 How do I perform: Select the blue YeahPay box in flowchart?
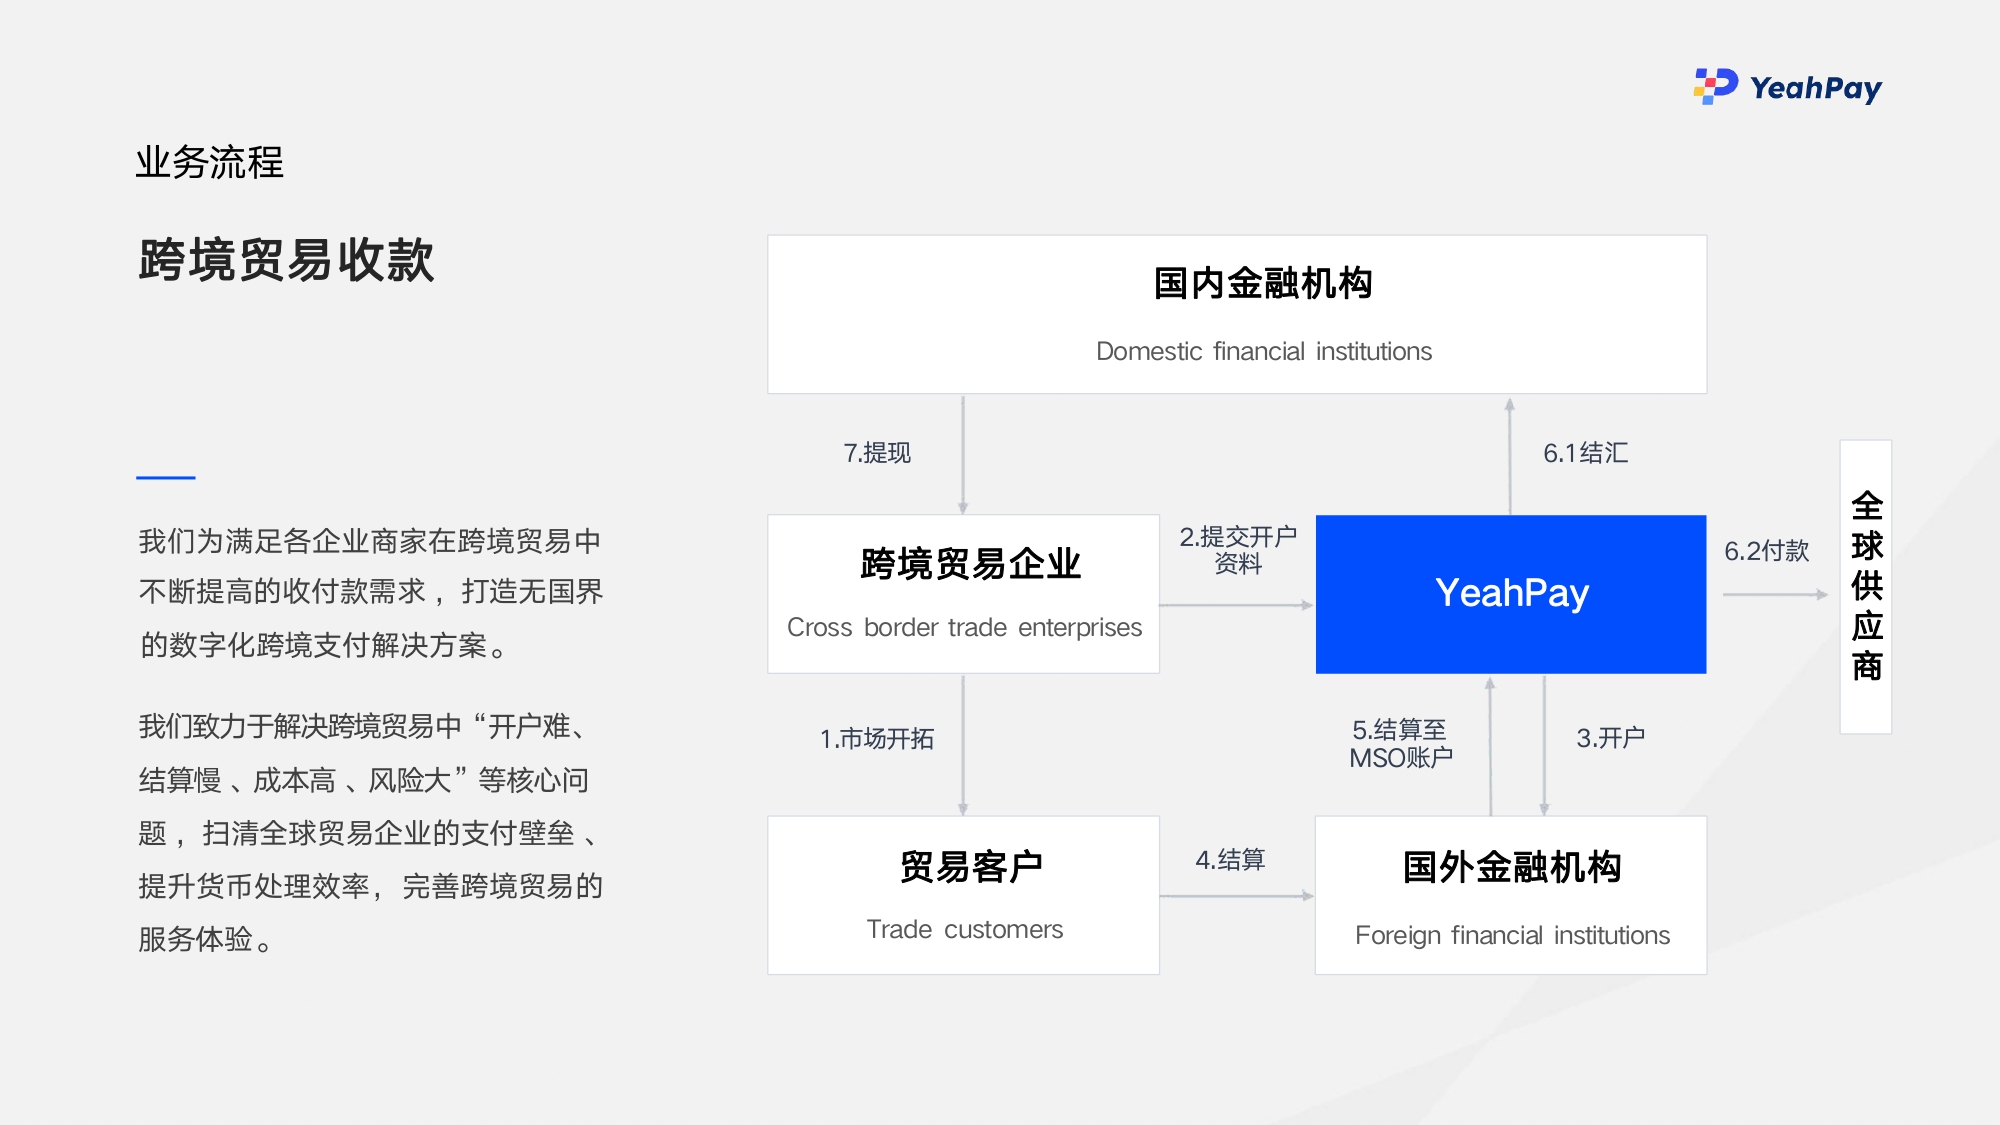pos(1511,593)
